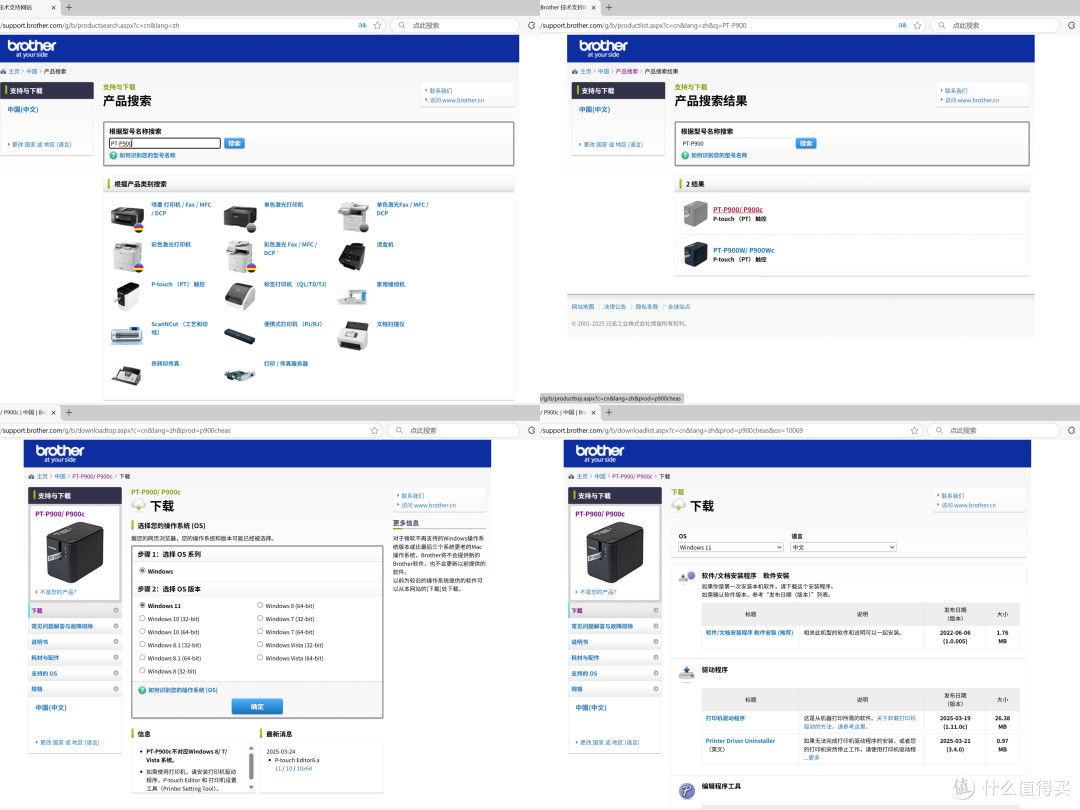Click the thermal transfer fax image on the product search page
Image resolution: width=1080 pixels, height=810 pixels.
pyautogui.click(x=127, y=375)
